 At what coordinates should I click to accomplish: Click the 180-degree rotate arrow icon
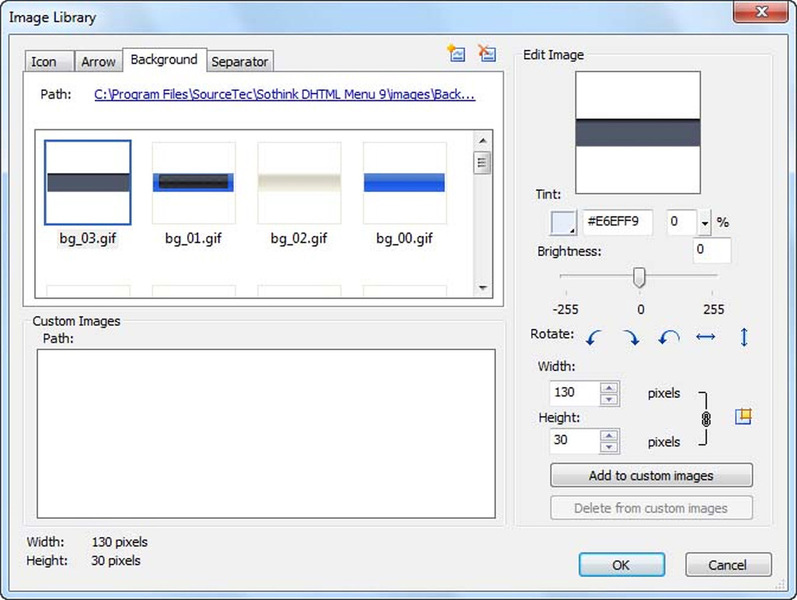668,337
